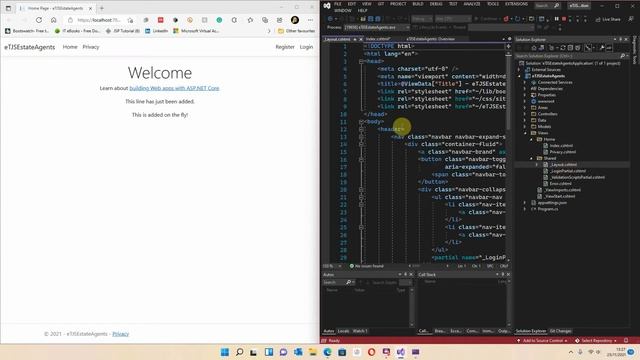Select Program.cs in Solution Explorer
This screenshot has height=360, width=640.
pyautogui.click(x=547, y=209)
